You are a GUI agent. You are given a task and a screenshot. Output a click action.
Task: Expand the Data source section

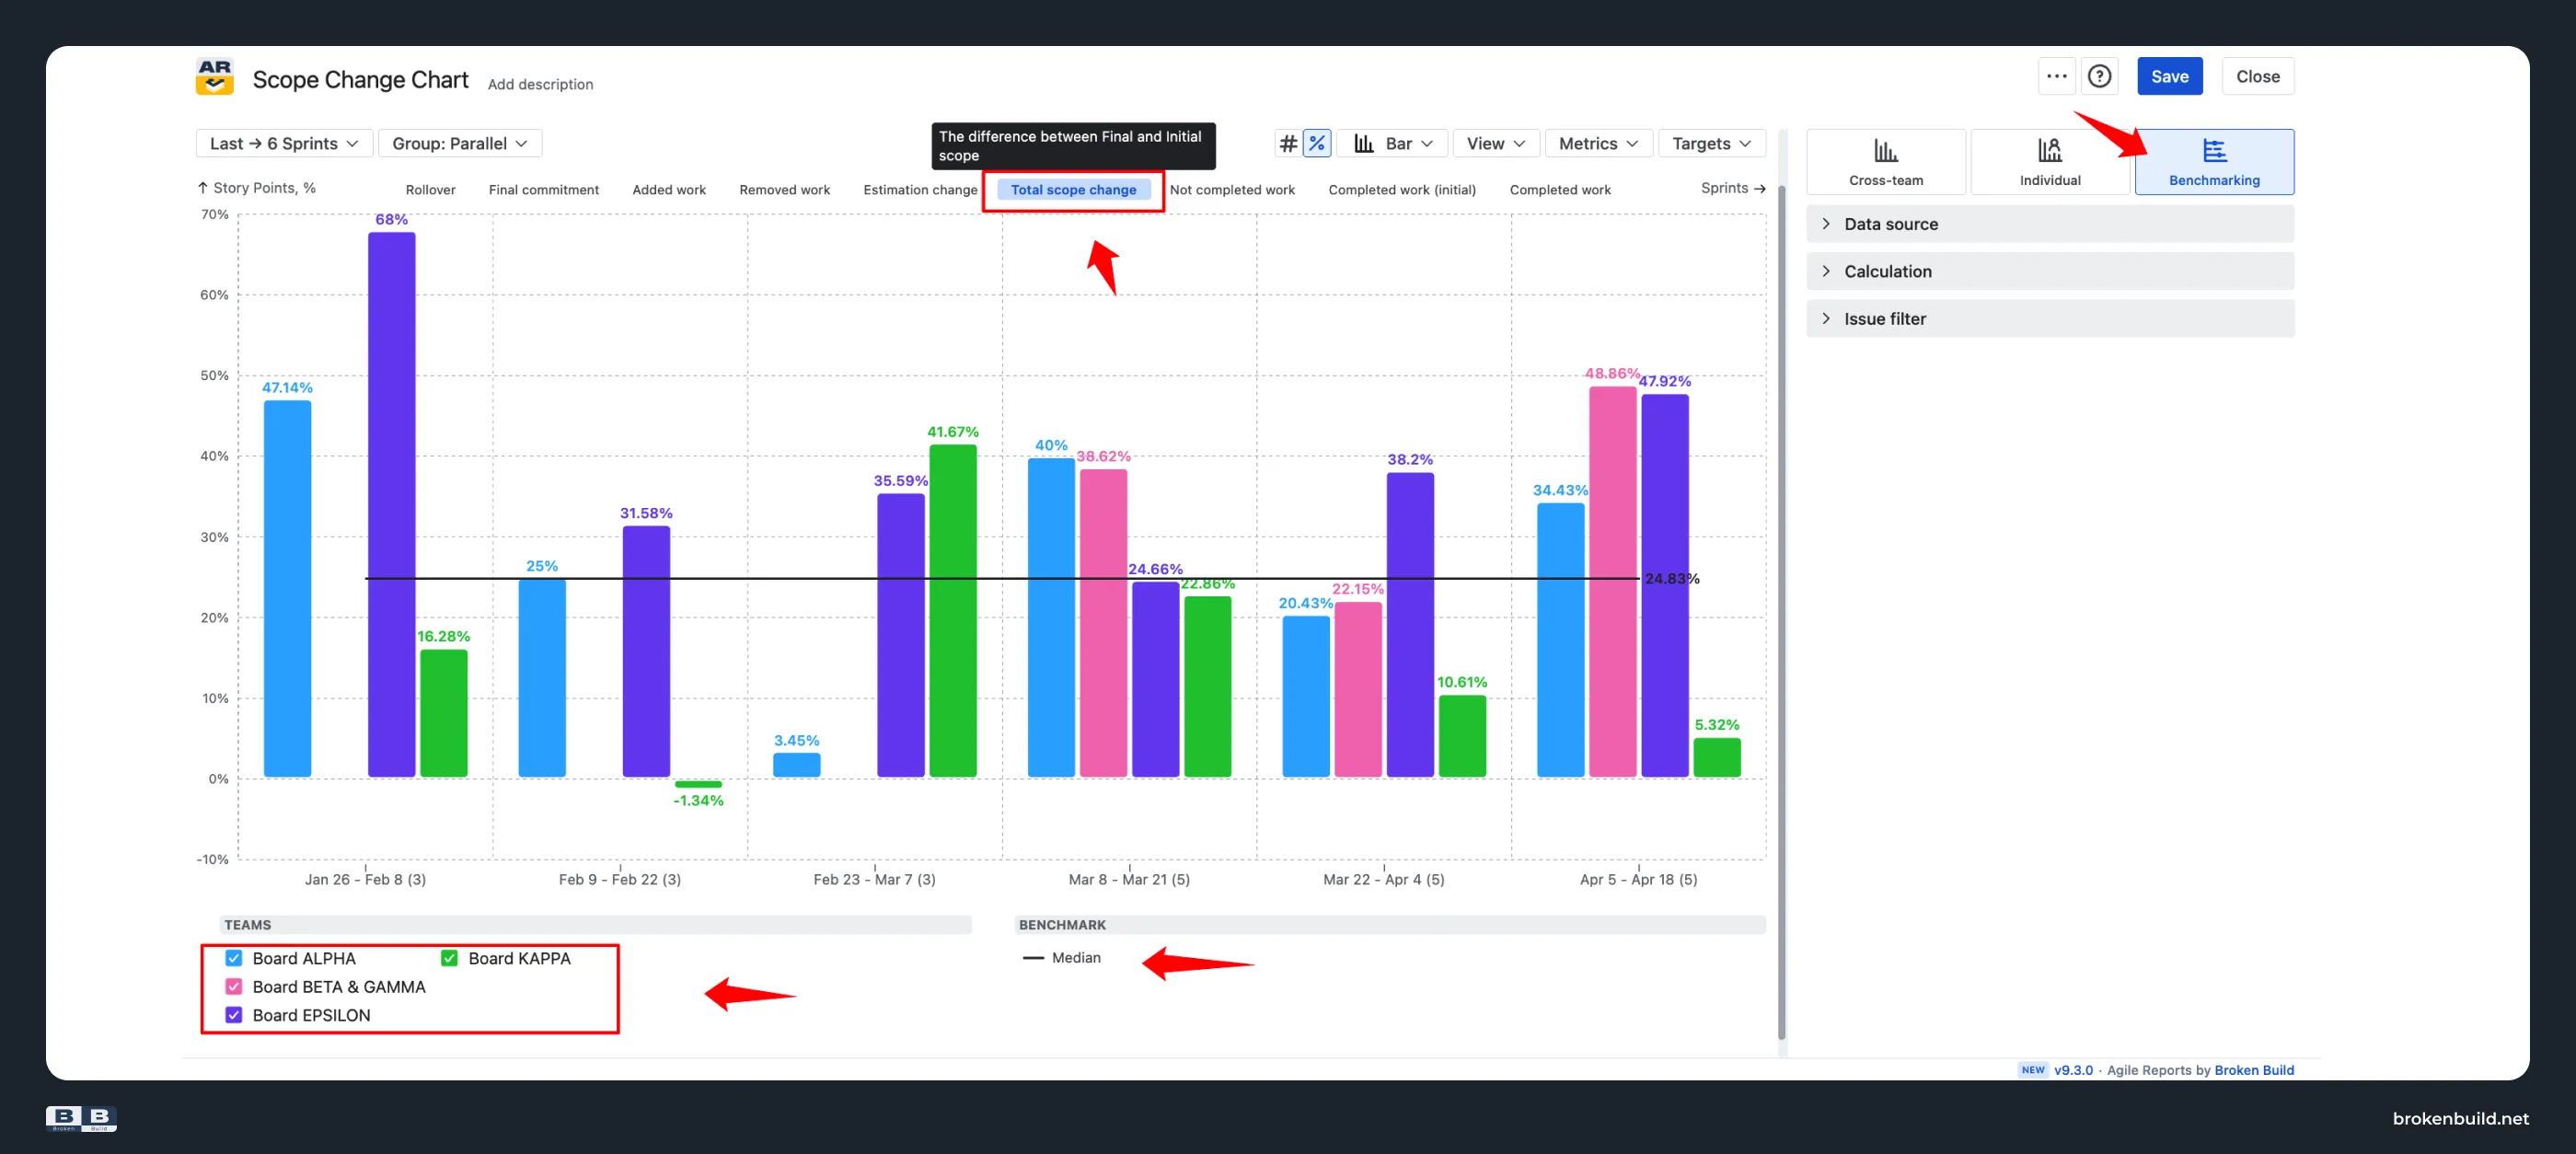2049,223
